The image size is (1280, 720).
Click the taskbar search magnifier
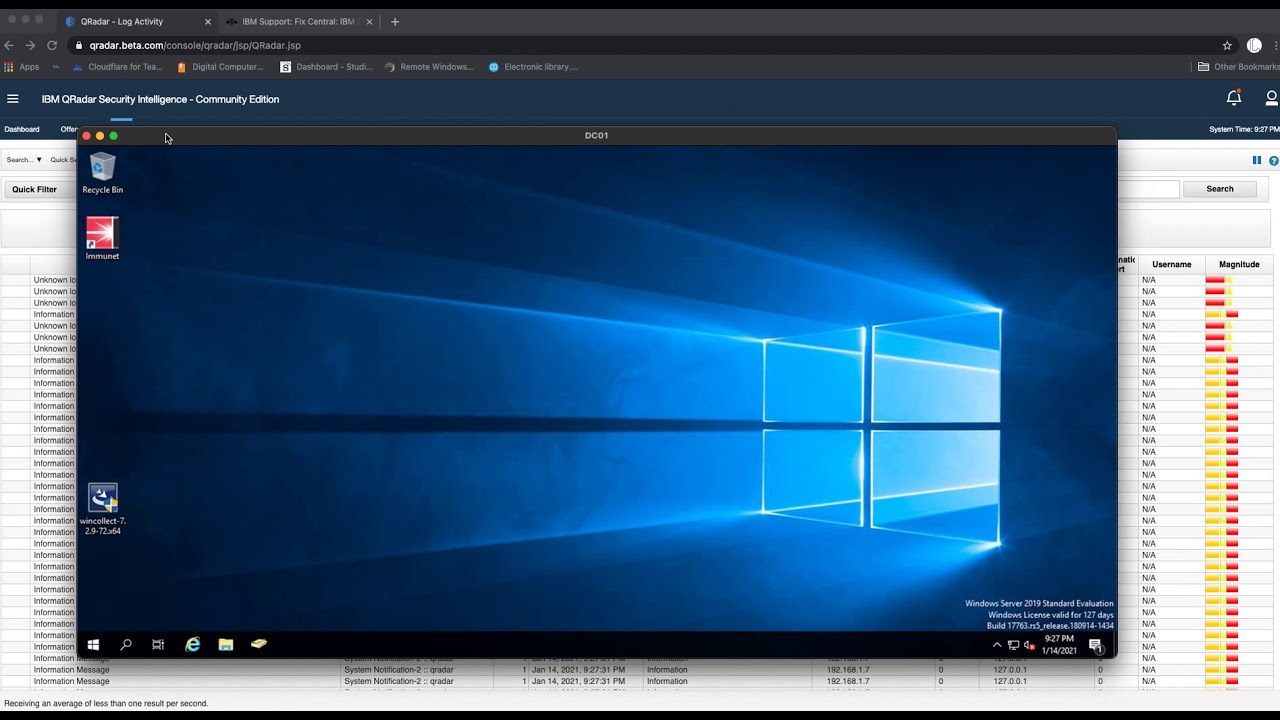pos(126,645)
